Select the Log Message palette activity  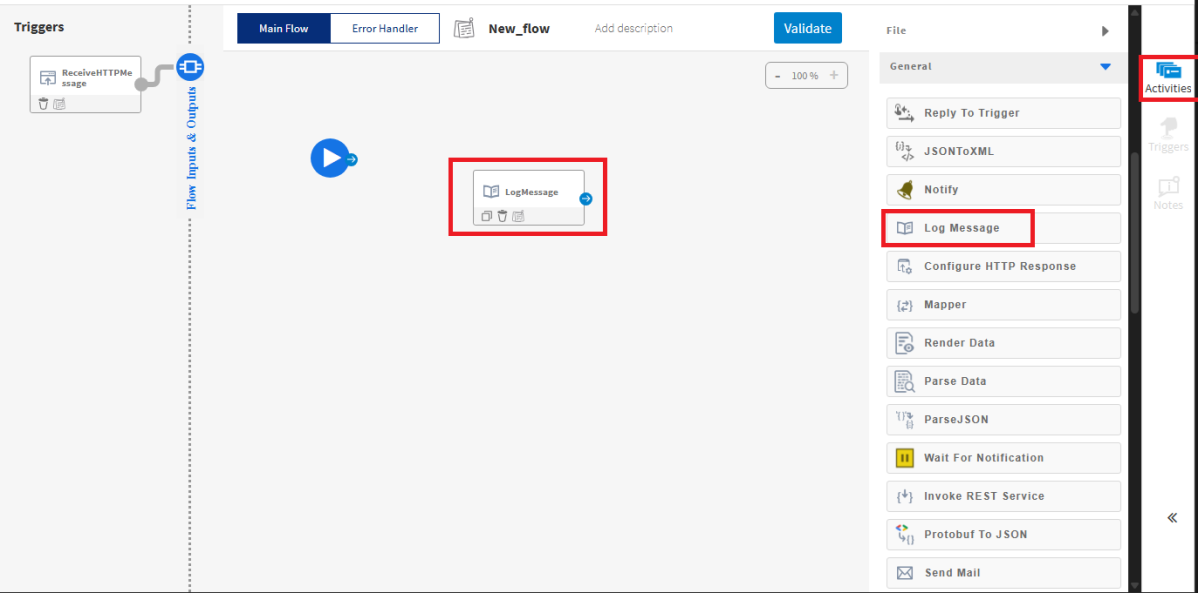click(1004, 228)
